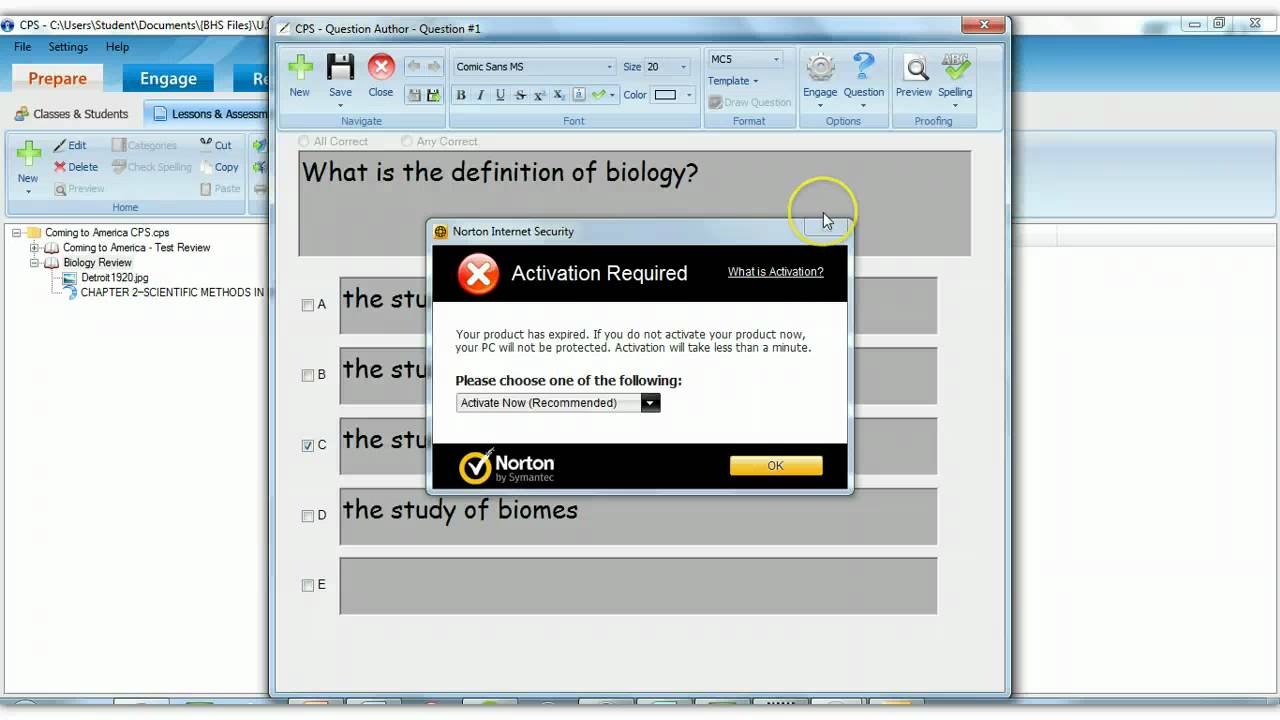1280x720 pixels.
Task: Click the big green New icon in Home group
Action: pos(28,153)
